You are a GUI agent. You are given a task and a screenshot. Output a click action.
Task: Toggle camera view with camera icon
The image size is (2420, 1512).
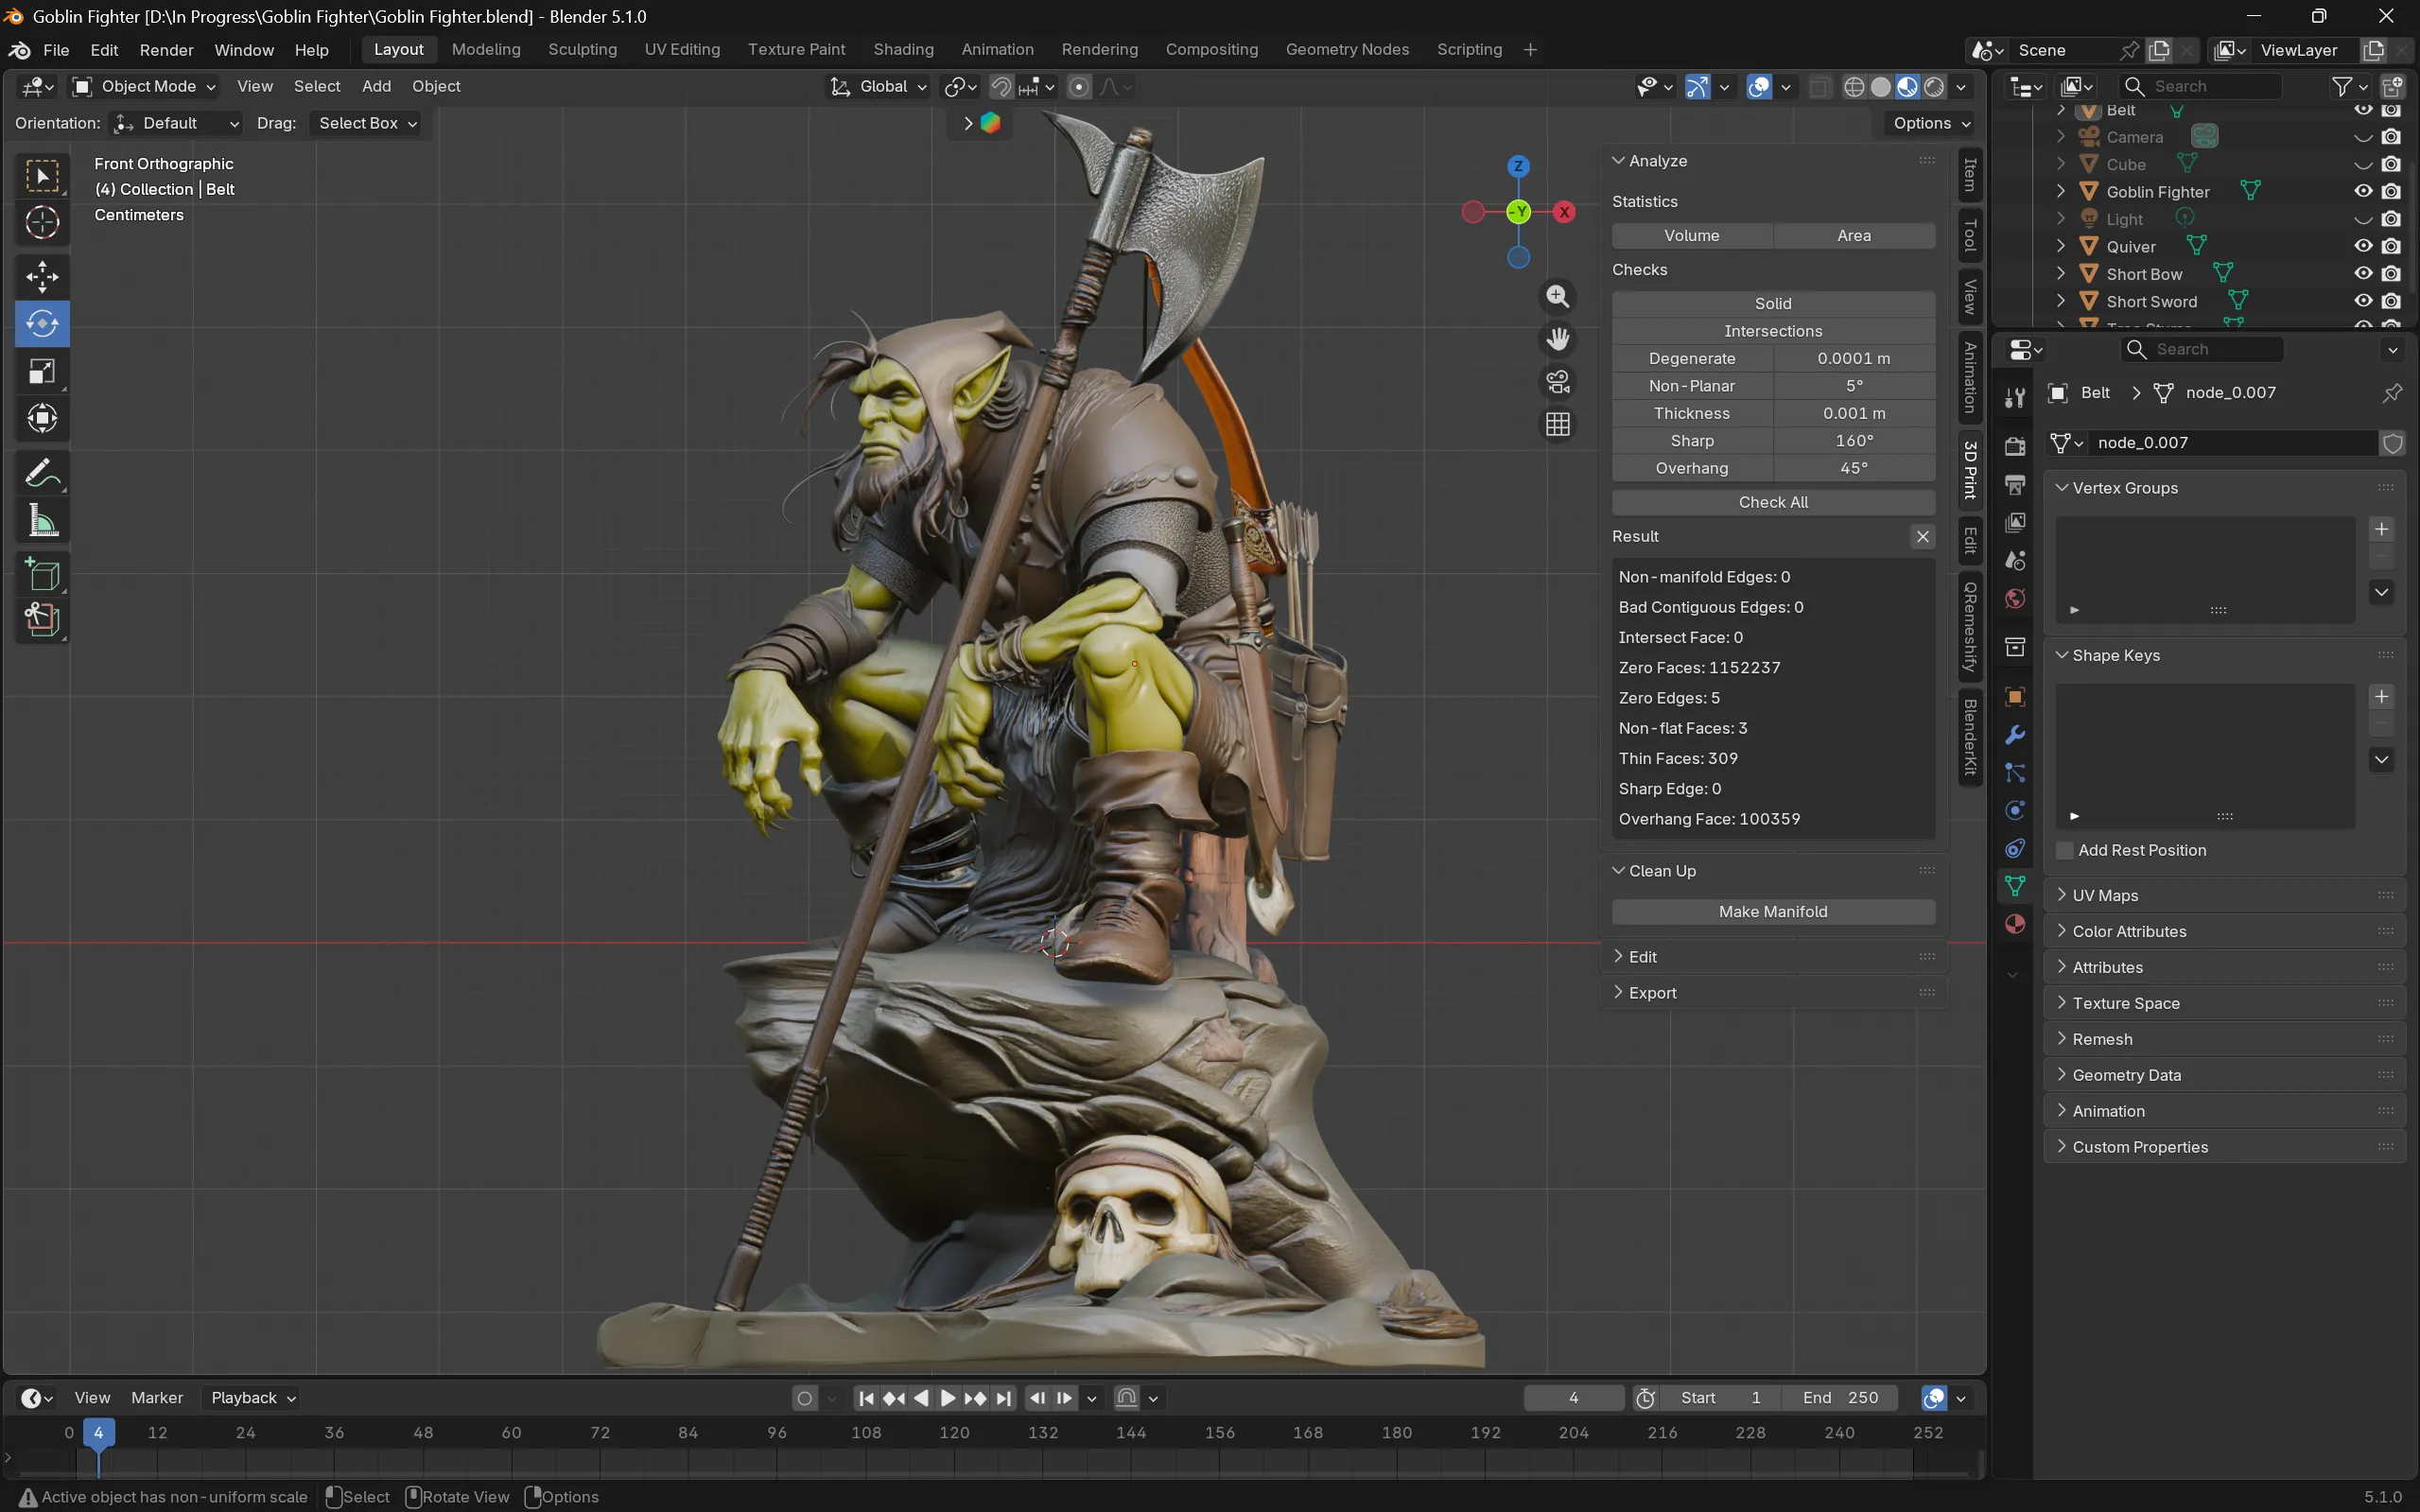click(x=1558, y=382)
